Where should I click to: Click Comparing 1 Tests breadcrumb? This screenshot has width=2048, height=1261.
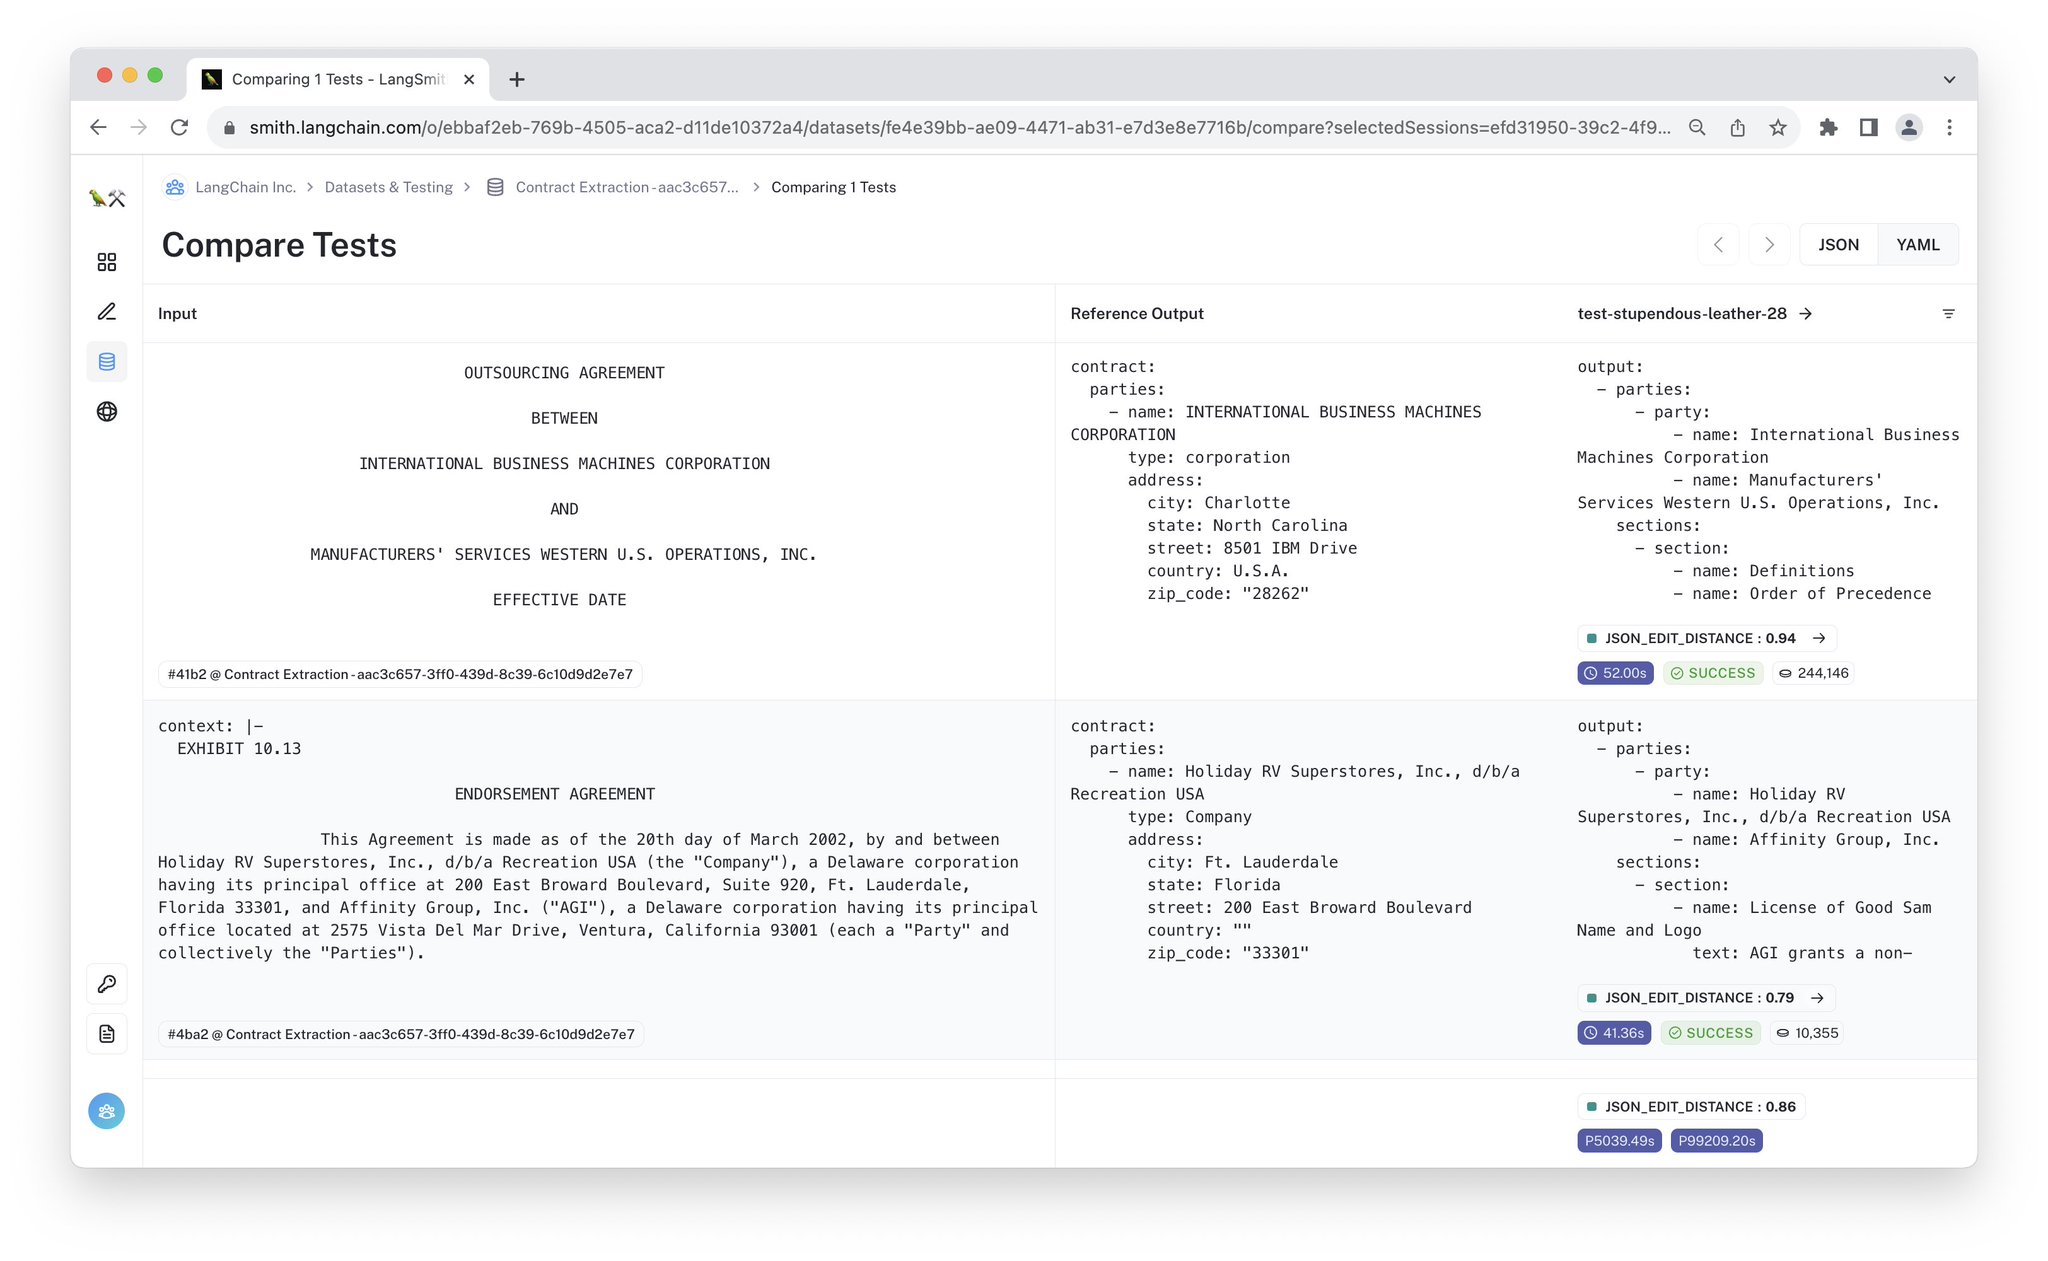(x=833, y=187)
